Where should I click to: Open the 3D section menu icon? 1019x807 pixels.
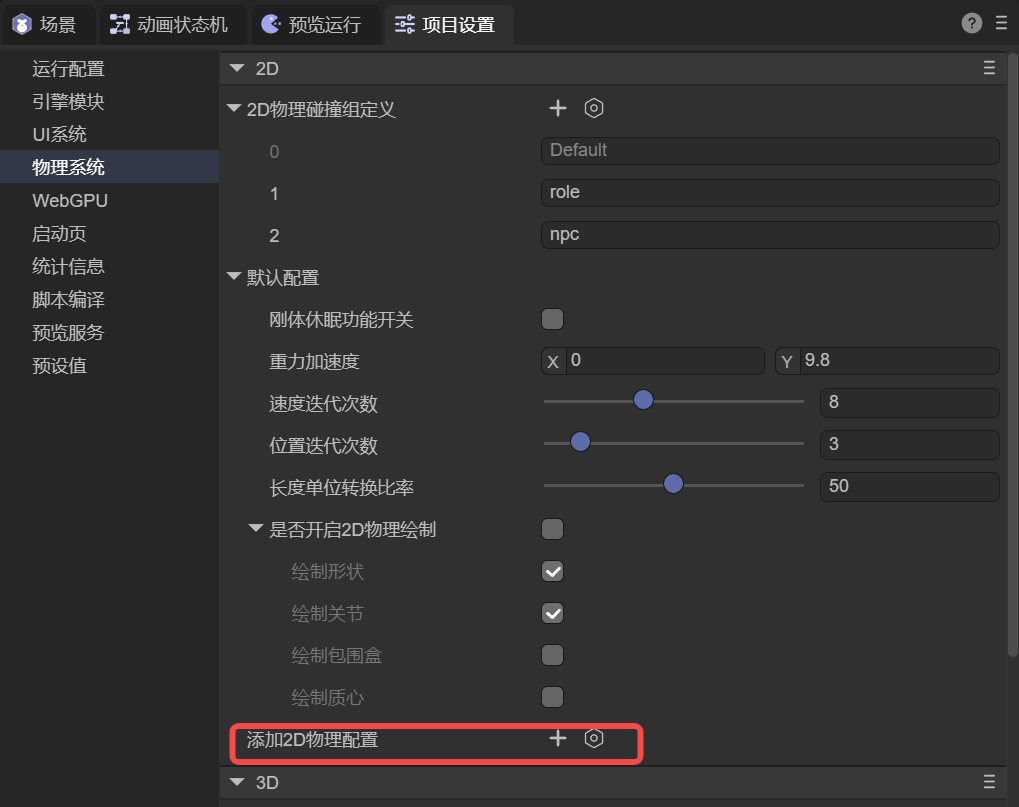(989, 781)
